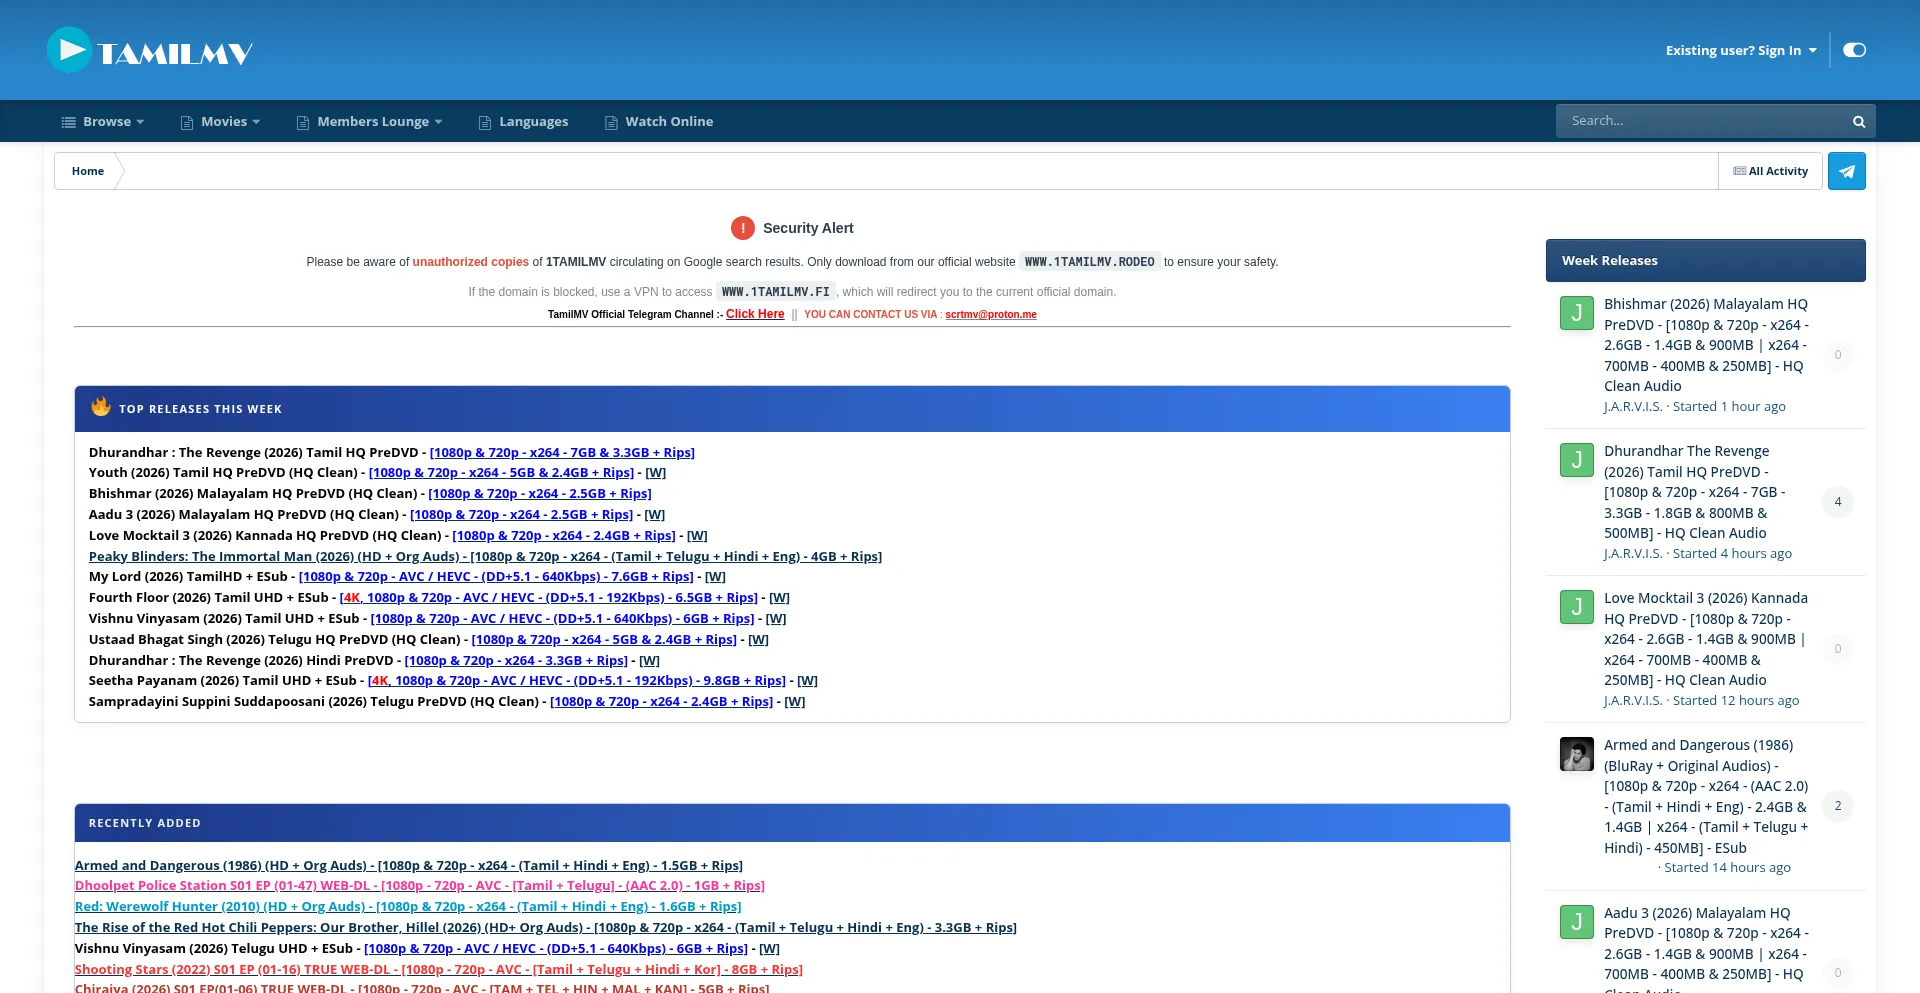
Task: Click the [W] link for Youth 2026
Action: point(656,473)
